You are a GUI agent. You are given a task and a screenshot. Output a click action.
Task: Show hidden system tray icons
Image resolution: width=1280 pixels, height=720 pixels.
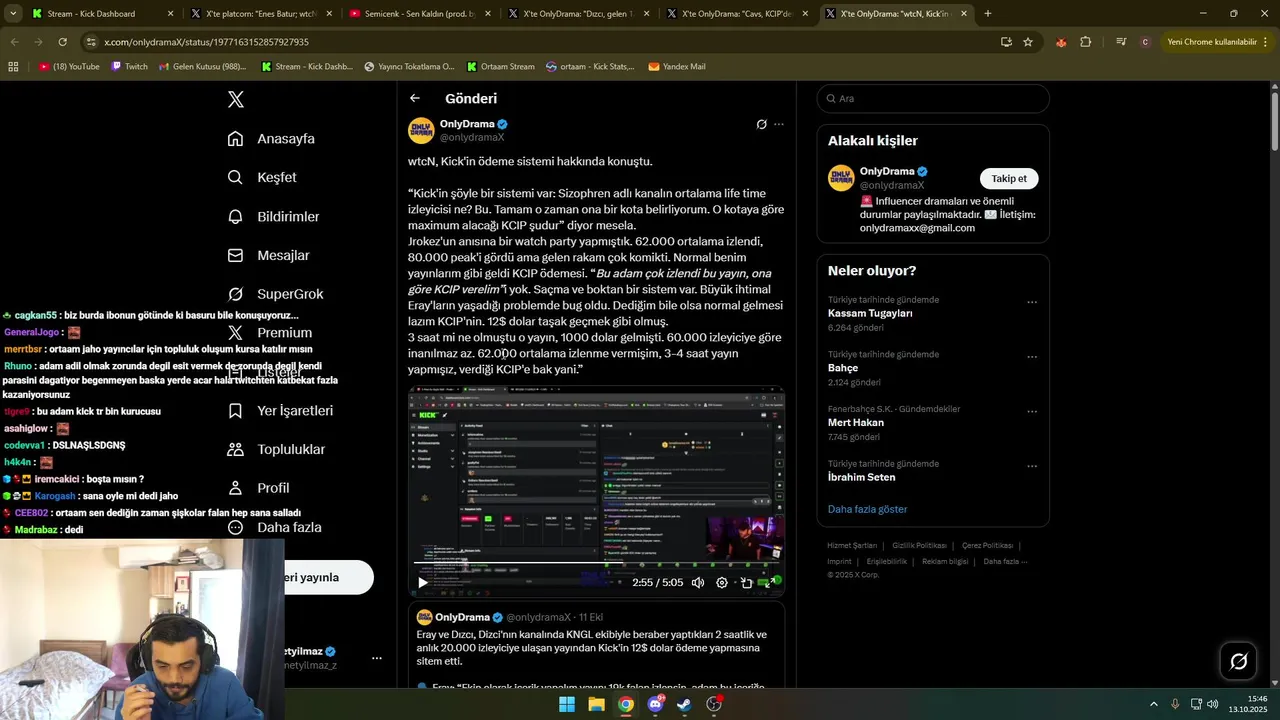pyautogui.click(x=1153, y=704)
